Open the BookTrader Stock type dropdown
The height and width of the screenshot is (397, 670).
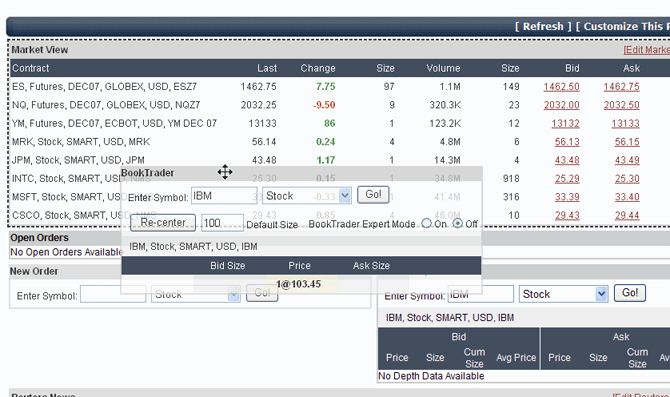pyautogui.click(x=307, y=196)
